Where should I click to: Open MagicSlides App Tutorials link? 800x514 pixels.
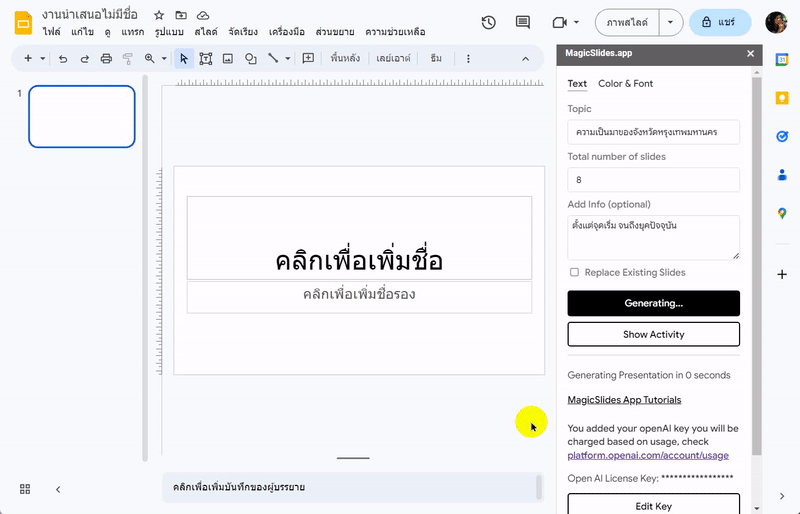coord(624,400)
